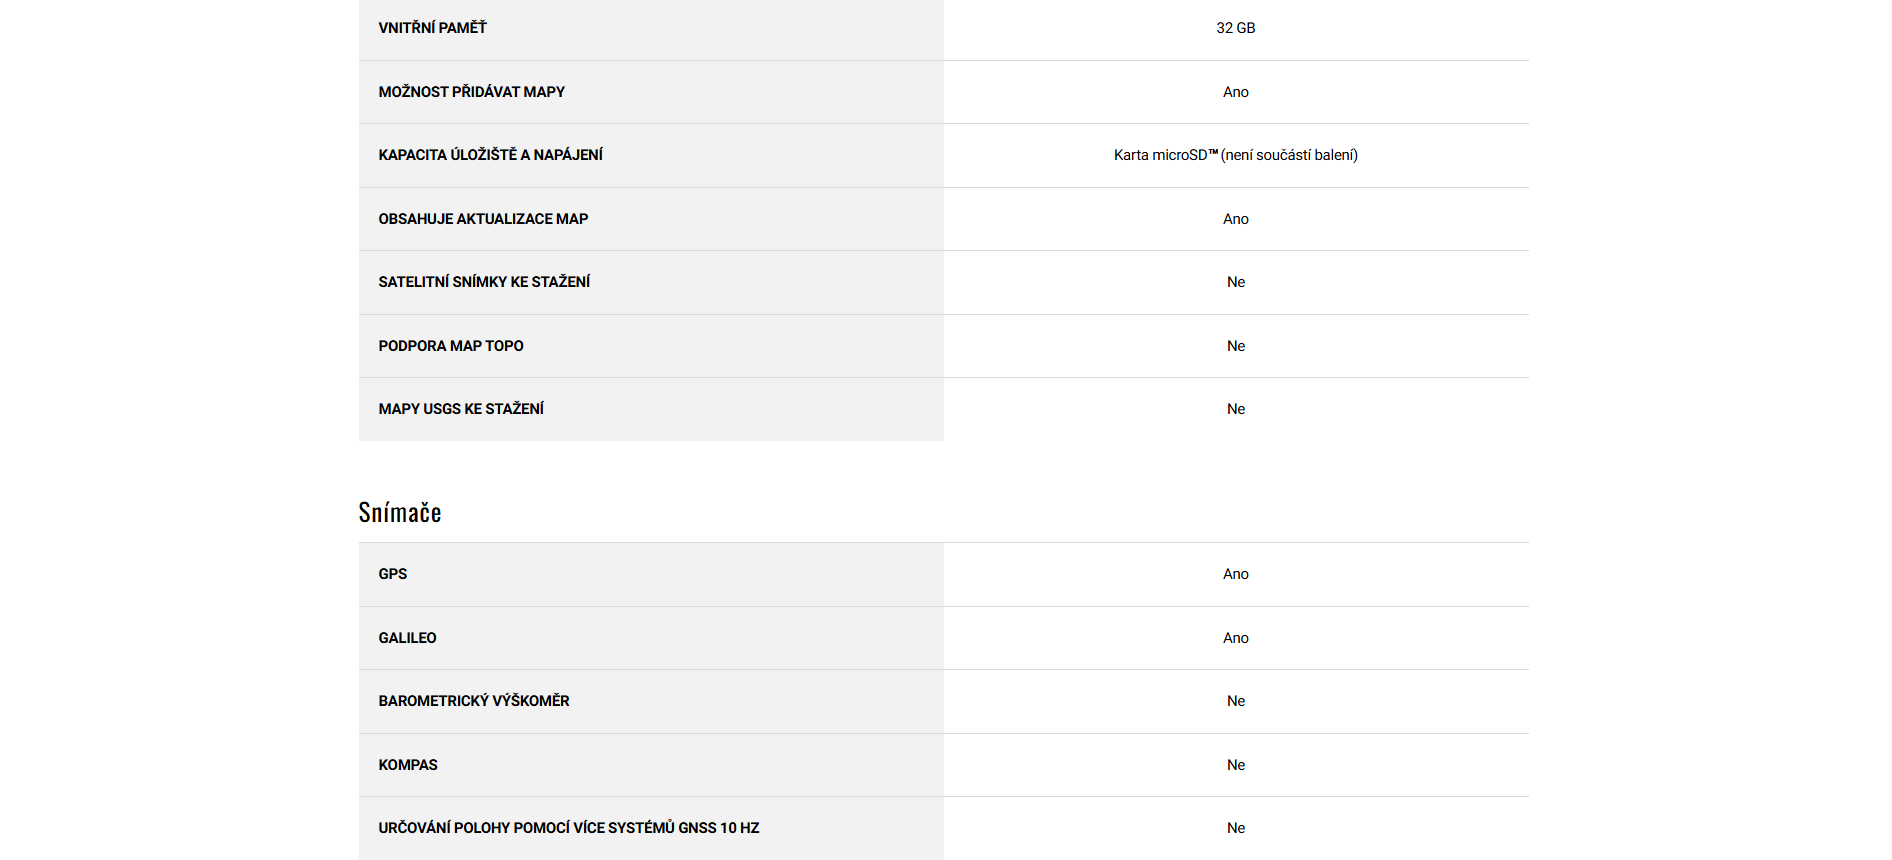Click SATELITNÍ SNÍMKY KE STAŽENÍ label
The height and width of the screenshot is (860, 1892).
(484, 282)
